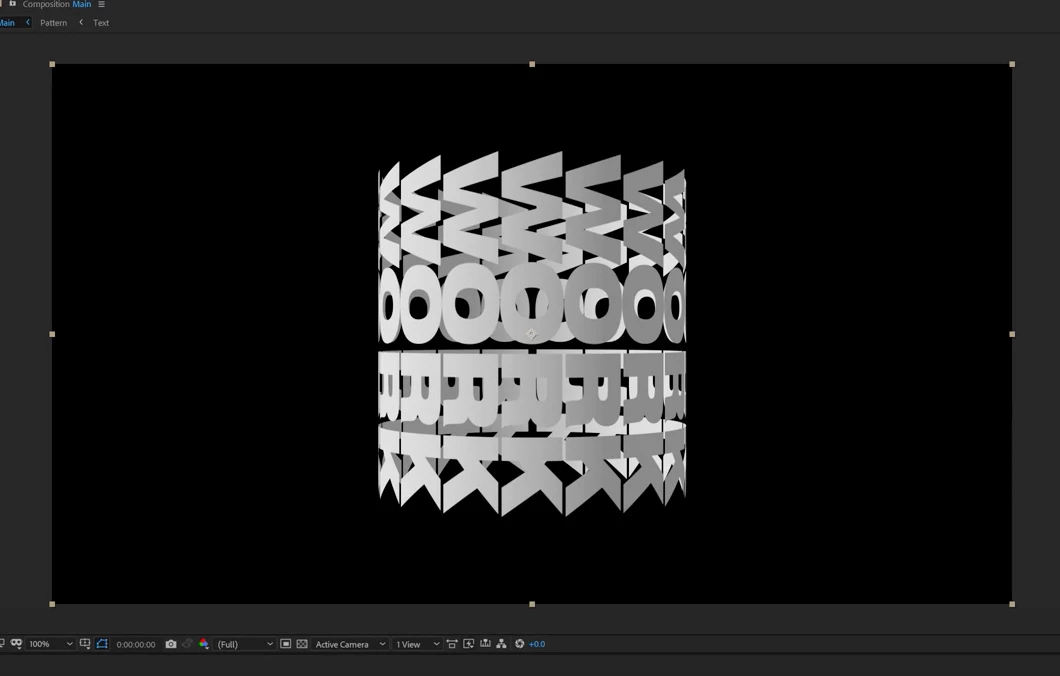The height and width of the screenshot is (676, 1060).
Task: Toggle pixel aspect ratio correction
Action: [x=452, y=644]
